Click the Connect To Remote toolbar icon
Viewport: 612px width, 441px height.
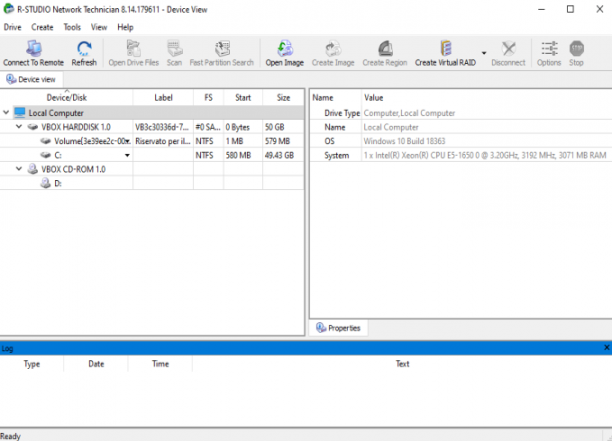pyautogui.click(x=34, y=48)
